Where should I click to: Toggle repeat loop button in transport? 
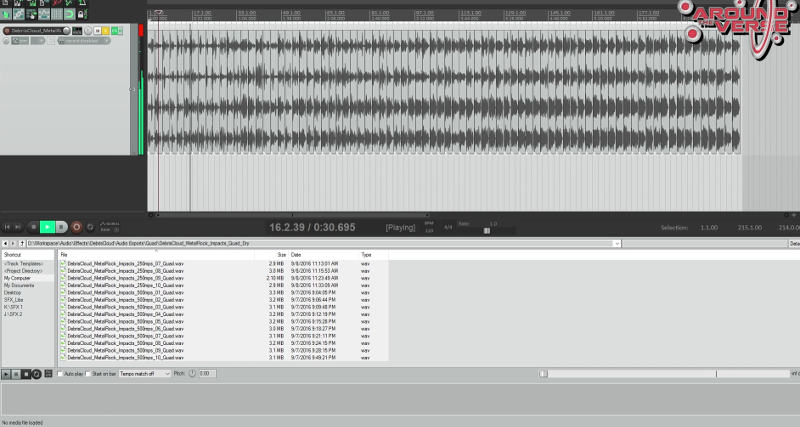click(91, 227)
